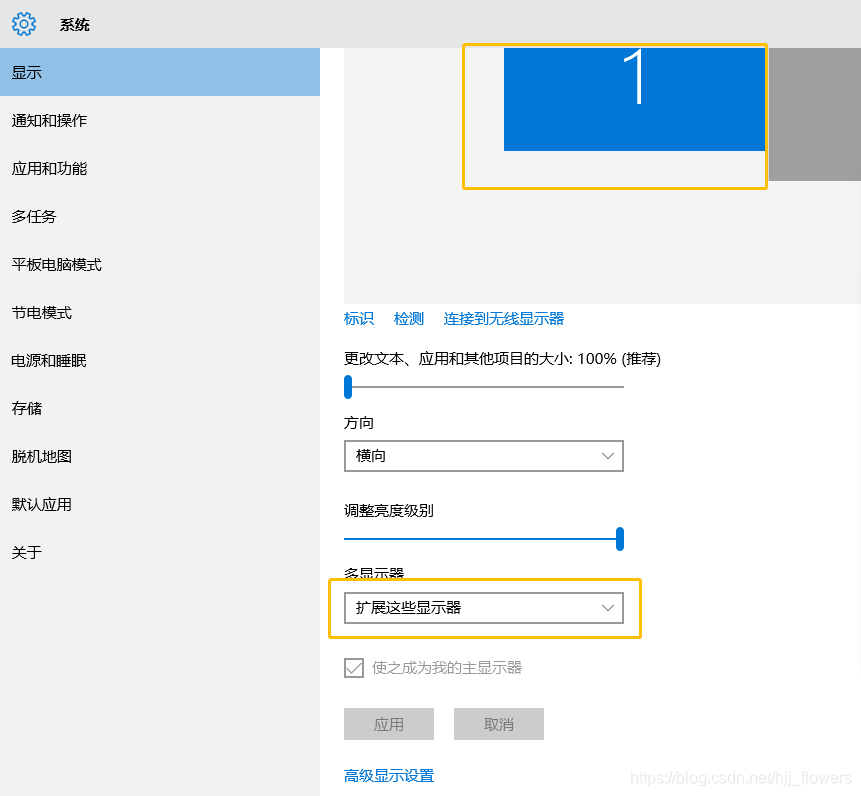Click the text size scaling slider
The width and height of the screenshot is (861, 796).
484,387
